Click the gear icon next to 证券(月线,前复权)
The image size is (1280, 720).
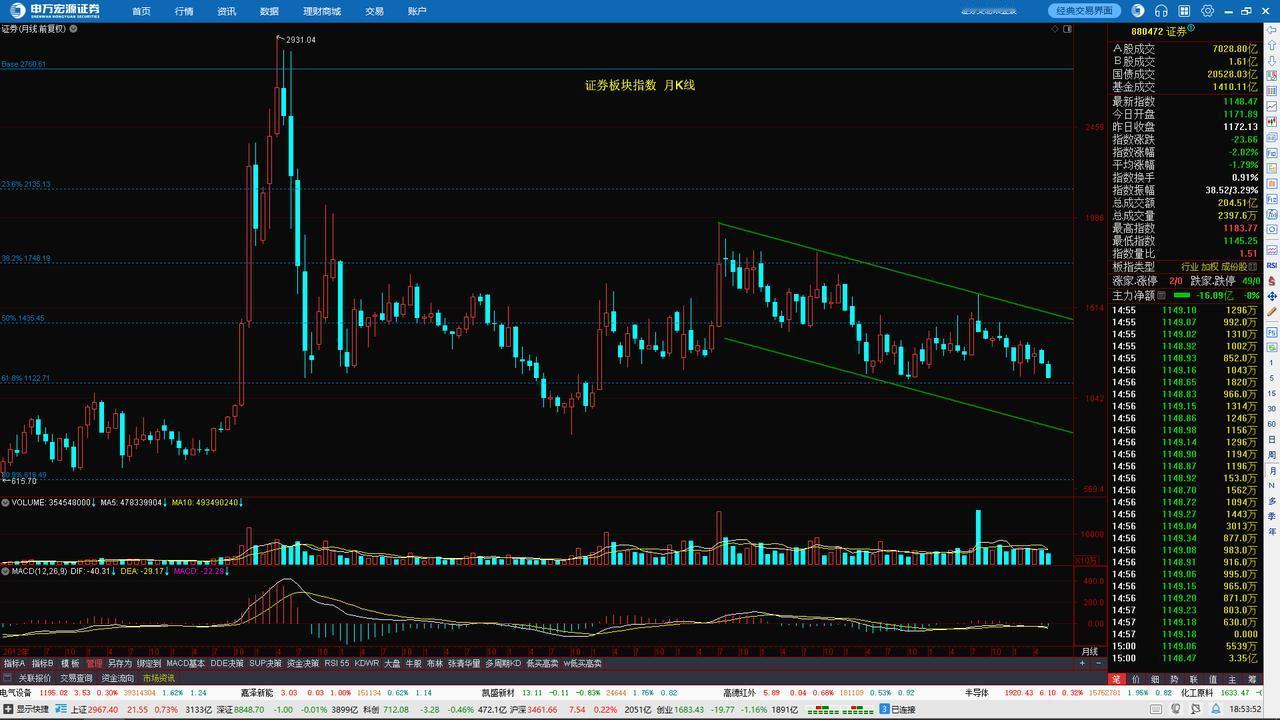[x=73, y=29]
